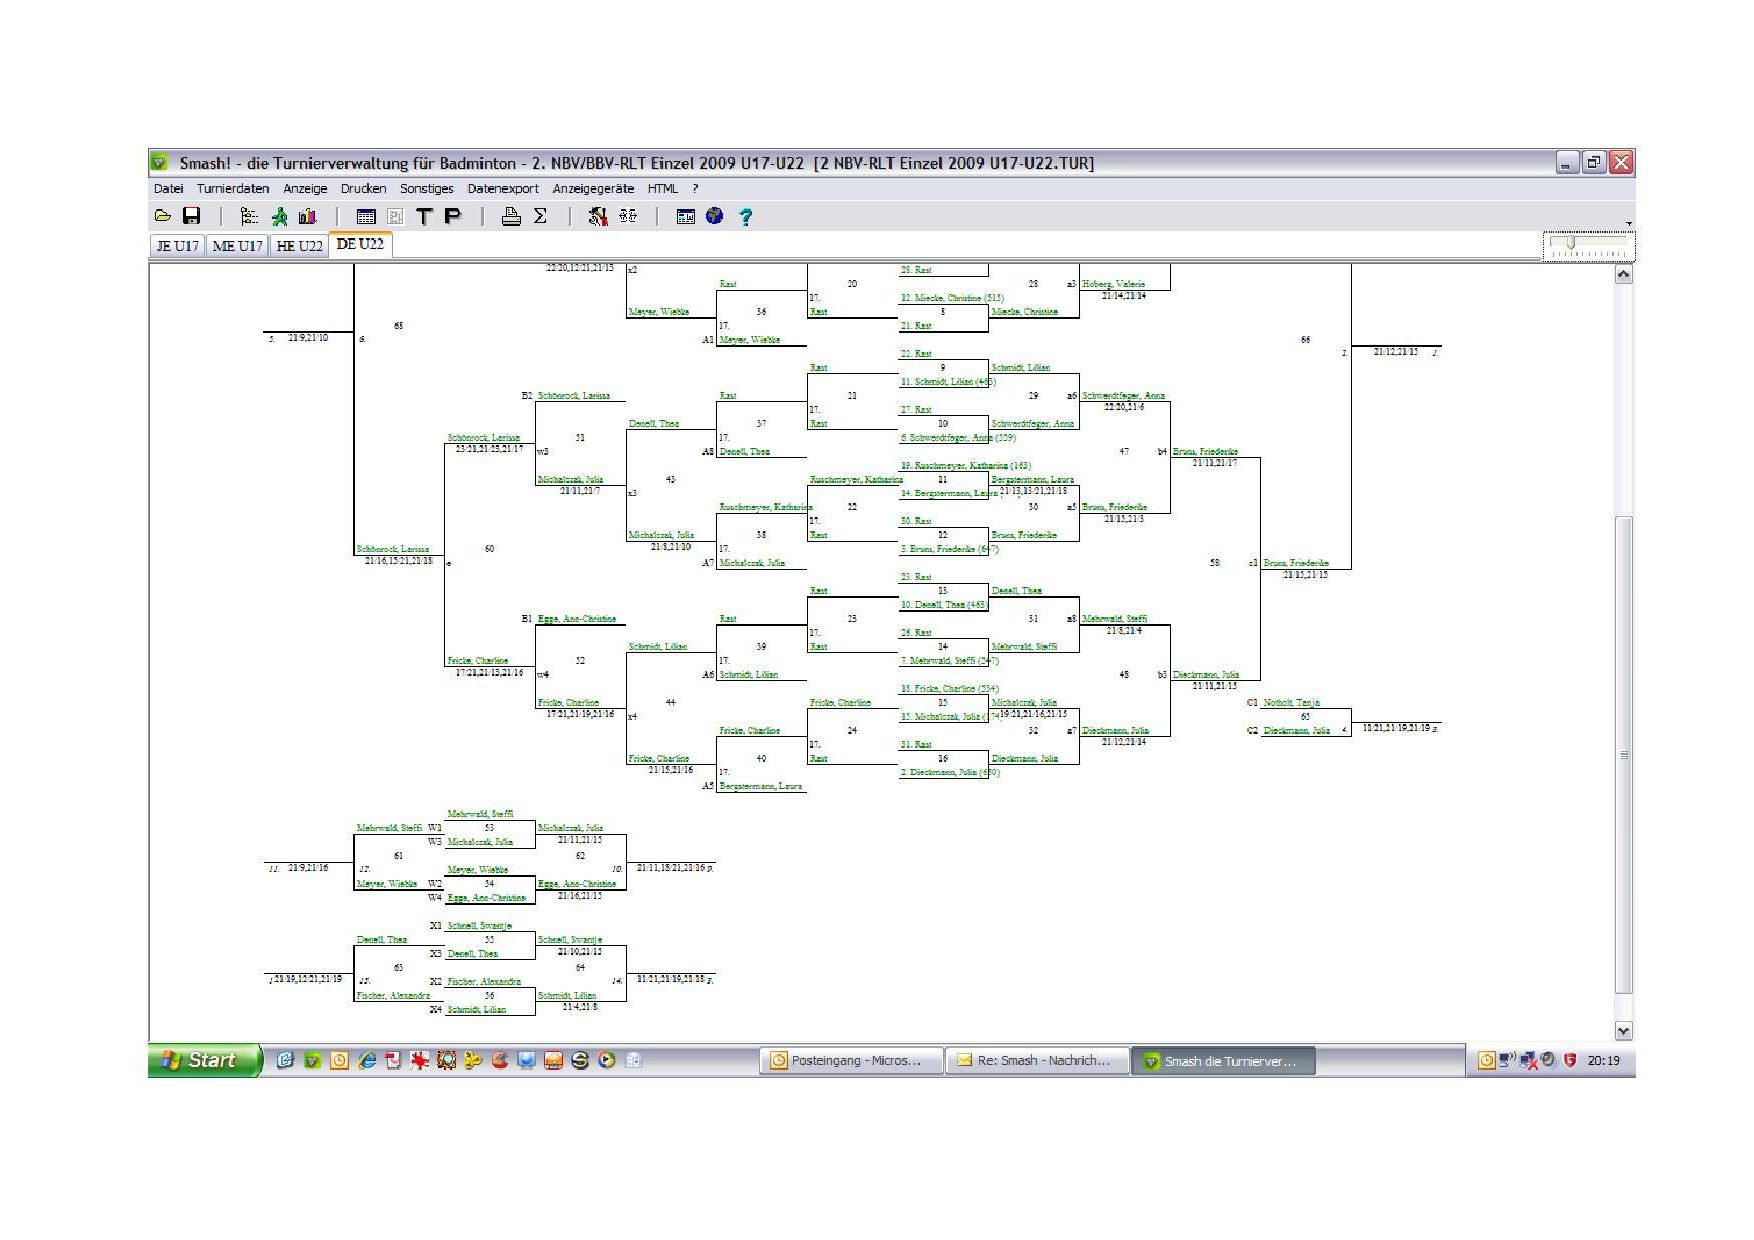This screenshot has width=1754, height=1240.
Task: Click the zoom slider at top right
Action: (1571, 243)
